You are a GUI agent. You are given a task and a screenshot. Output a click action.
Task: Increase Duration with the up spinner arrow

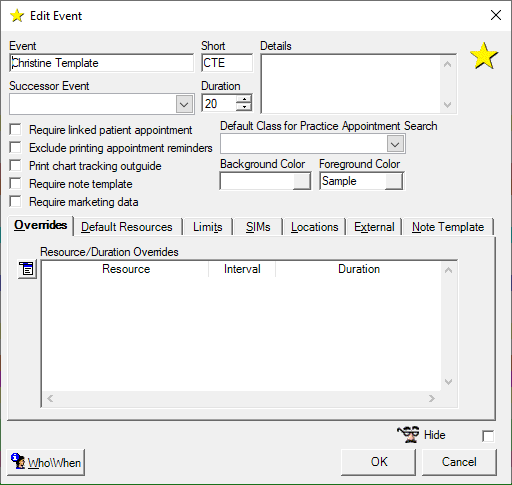tap(244, 99)
